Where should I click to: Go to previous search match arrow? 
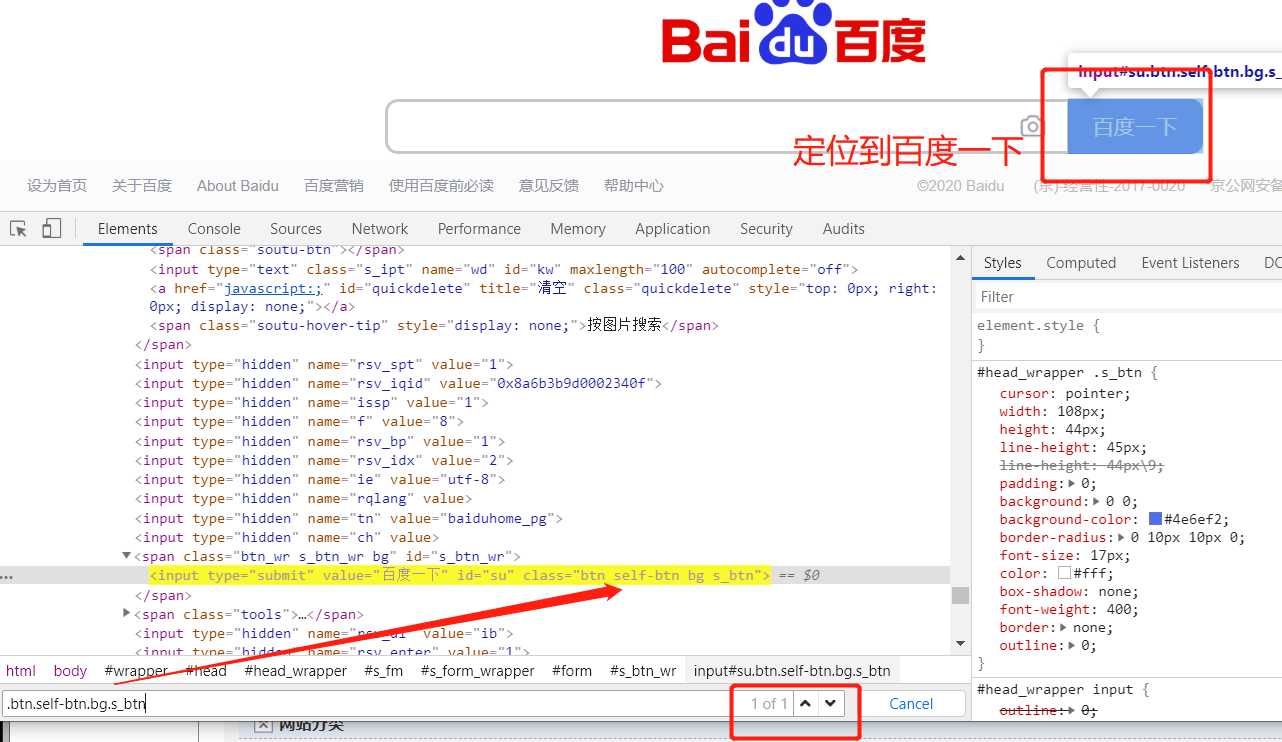[806, 704]
